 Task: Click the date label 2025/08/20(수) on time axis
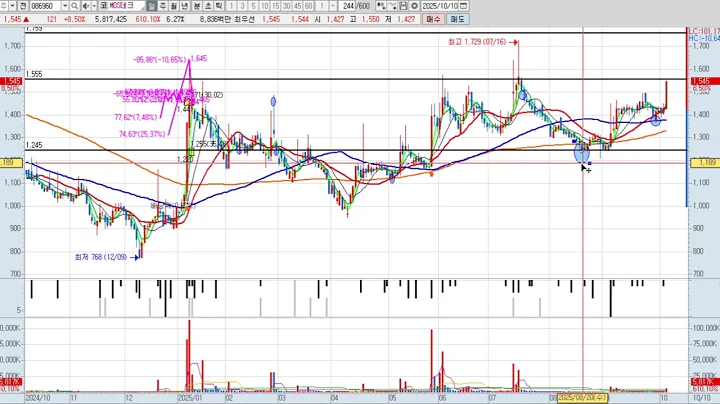[583, 398]
